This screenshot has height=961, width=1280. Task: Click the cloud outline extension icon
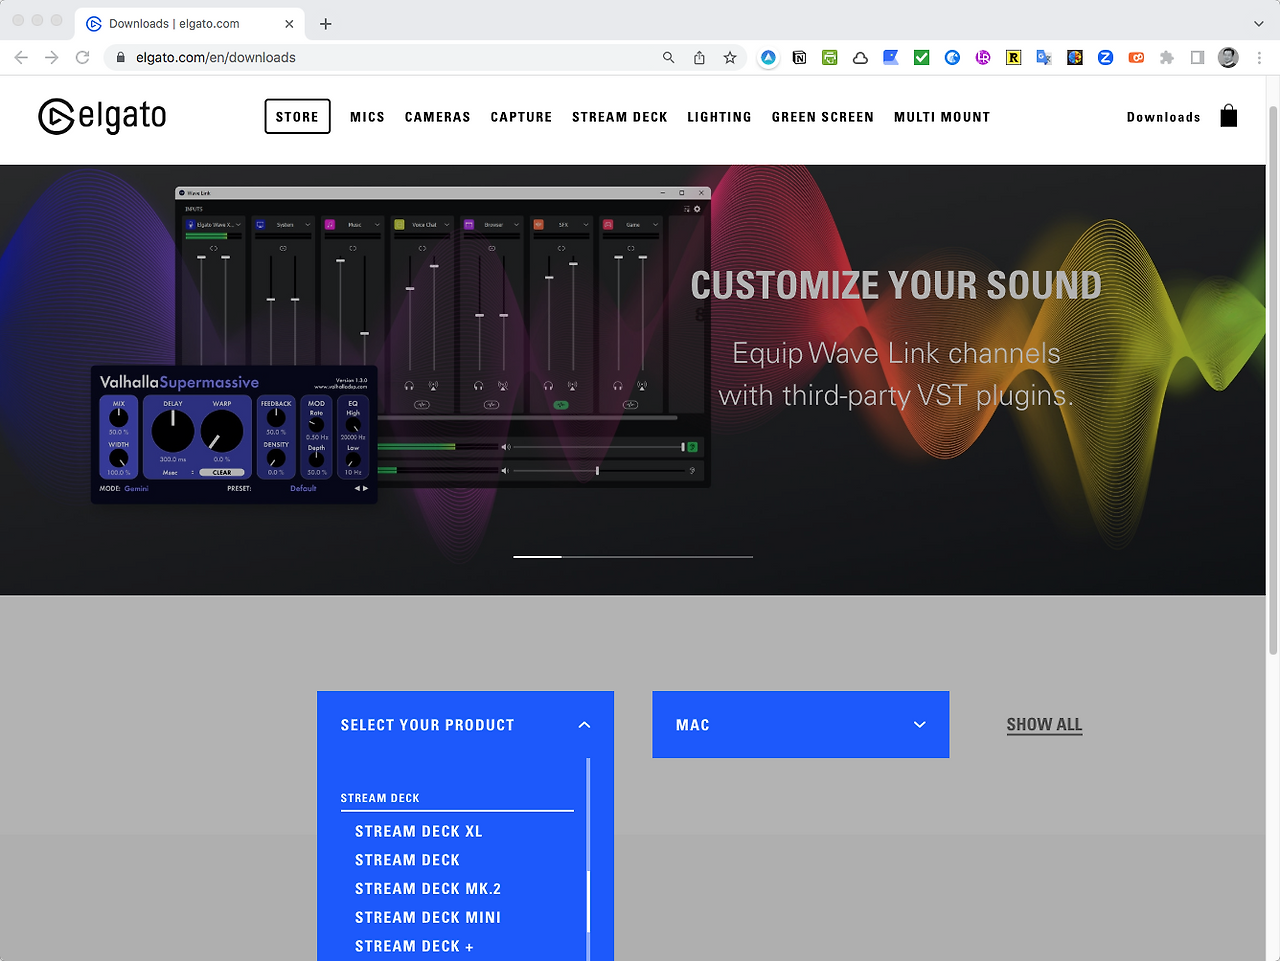click(x=860, y=58)
